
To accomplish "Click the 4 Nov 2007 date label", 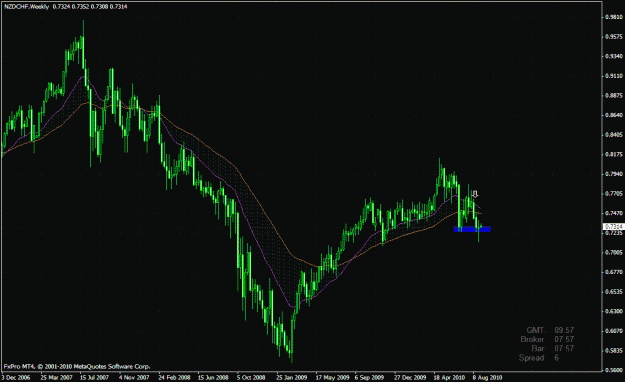I will (134, 377).
